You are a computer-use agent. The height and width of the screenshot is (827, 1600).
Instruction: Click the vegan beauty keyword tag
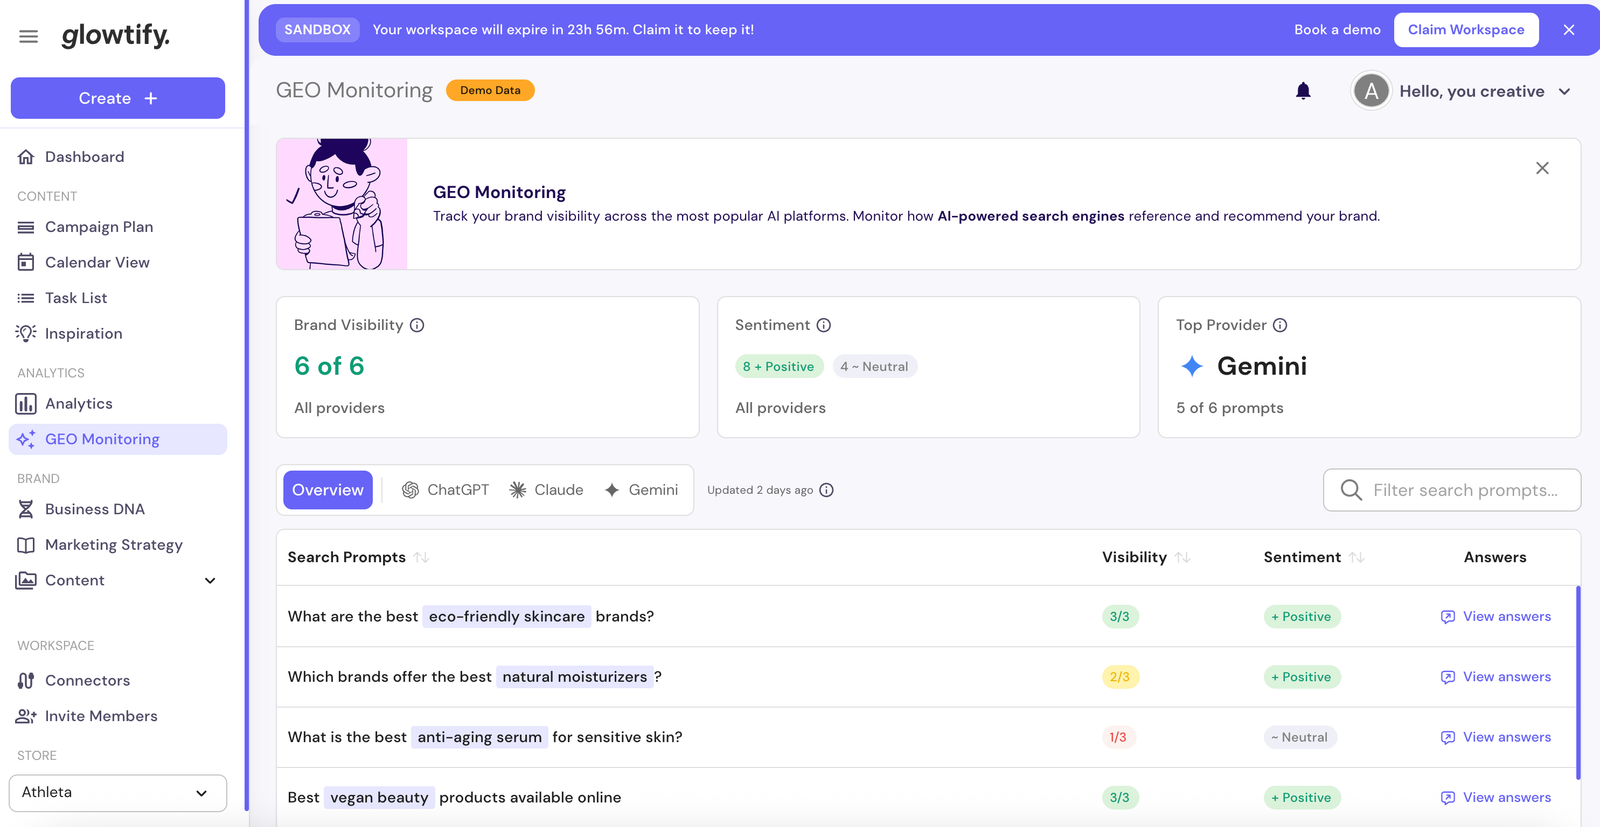tap(379, 798)
